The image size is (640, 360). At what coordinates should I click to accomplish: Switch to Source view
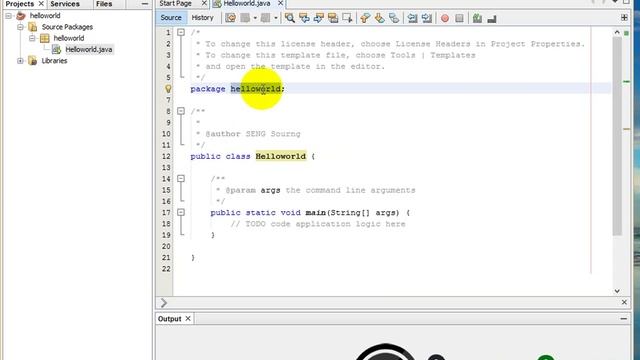[x=171, y=18]
